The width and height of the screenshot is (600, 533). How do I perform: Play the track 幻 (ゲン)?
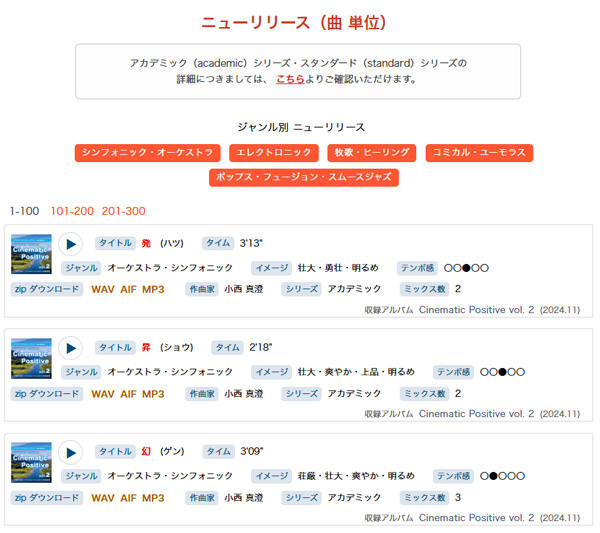pyautogui.click(x=70, y=452)
